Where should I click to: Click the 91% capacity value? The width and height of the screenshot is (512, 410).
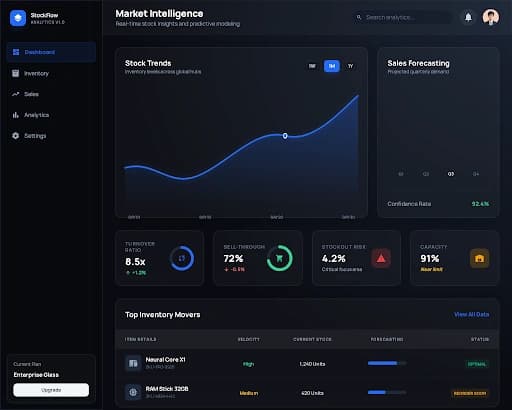pos(430,258)
